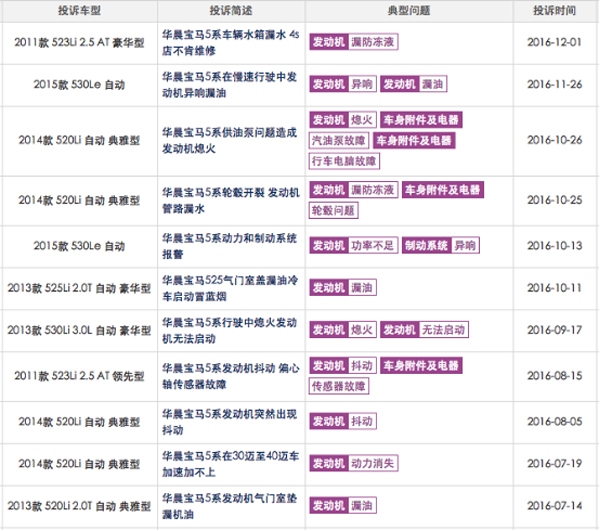Screen dimensions: 600x531
Task: Click the date 2016-08-05
Action: [x=554, y=422]
